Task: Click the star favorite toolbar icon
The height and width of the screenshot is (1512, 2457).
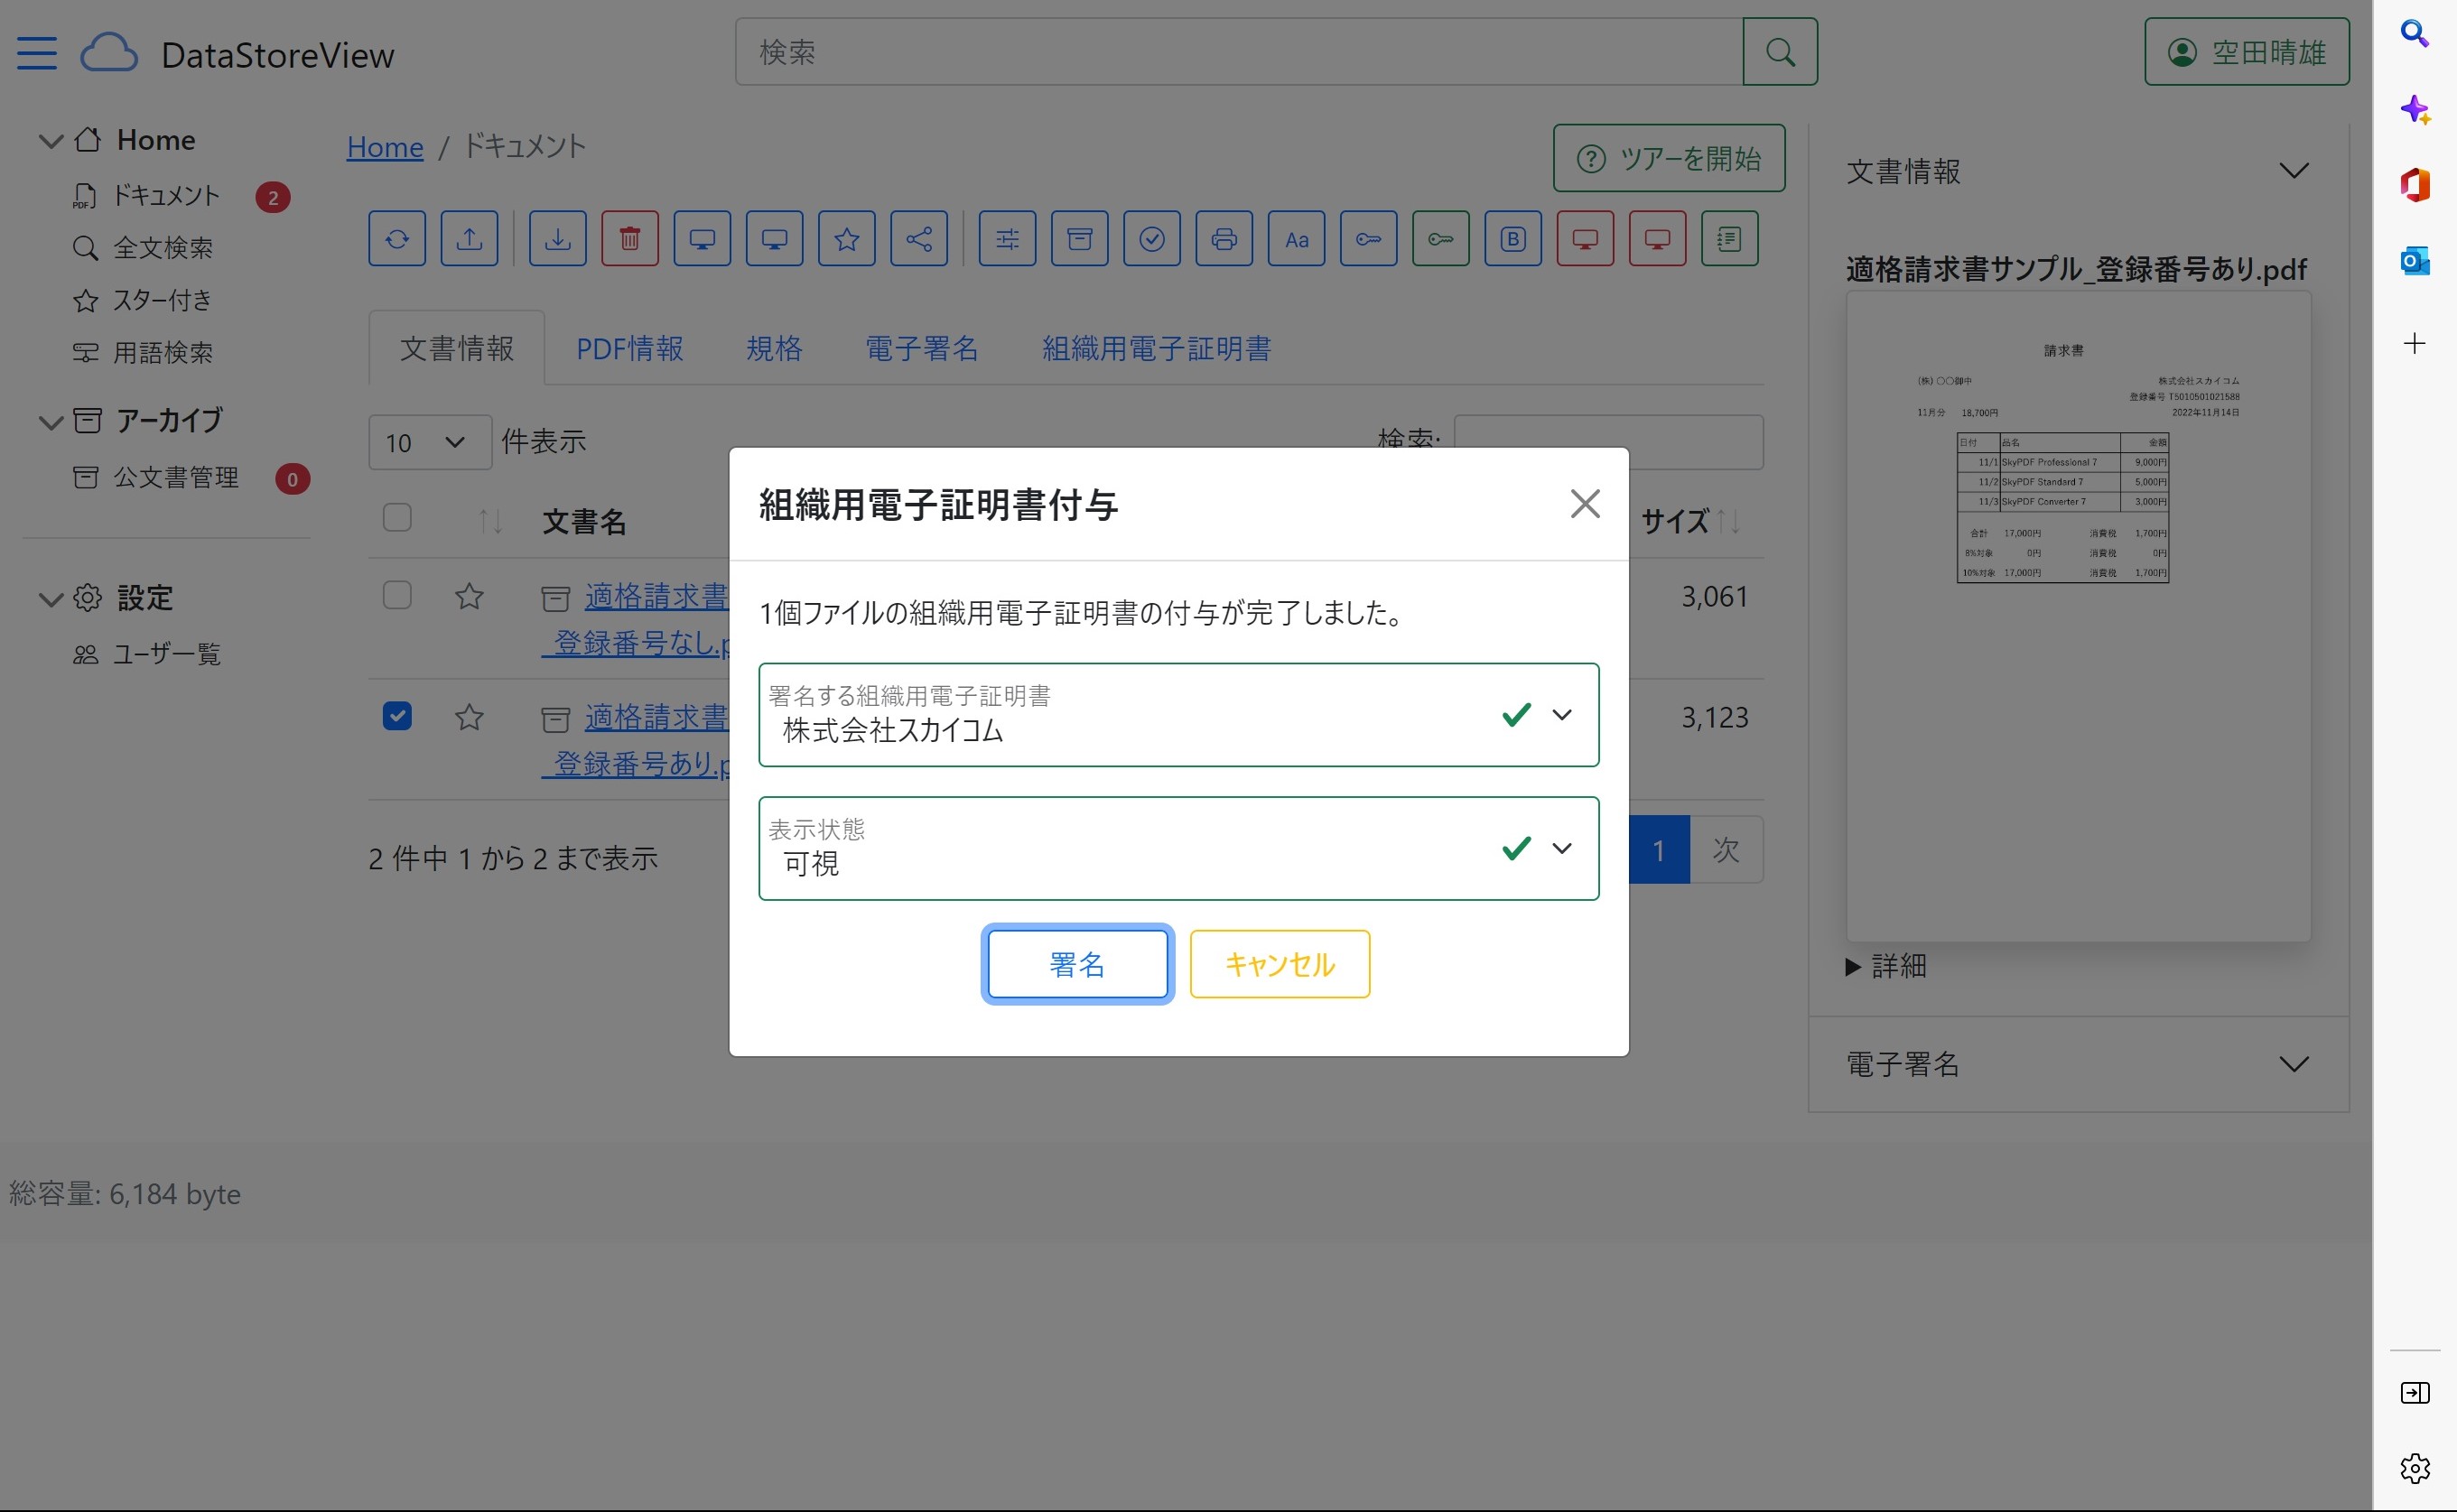Action: click(x=846, y=239)
